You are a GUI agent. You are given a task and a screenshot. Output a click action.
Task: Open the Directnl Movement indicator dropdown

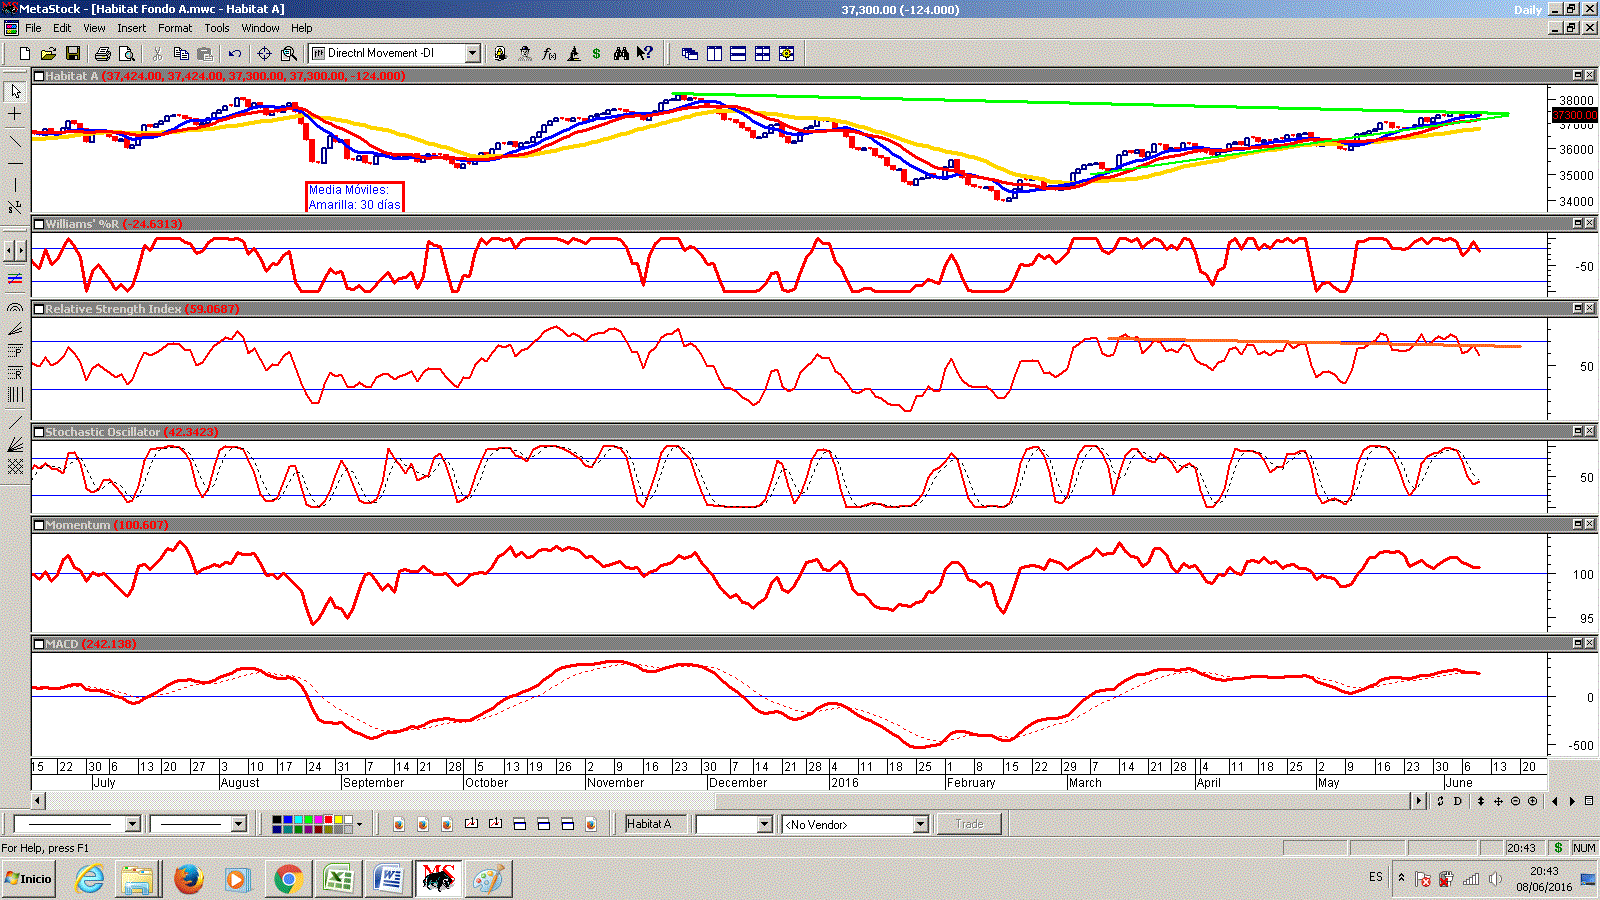pos(473,54)
